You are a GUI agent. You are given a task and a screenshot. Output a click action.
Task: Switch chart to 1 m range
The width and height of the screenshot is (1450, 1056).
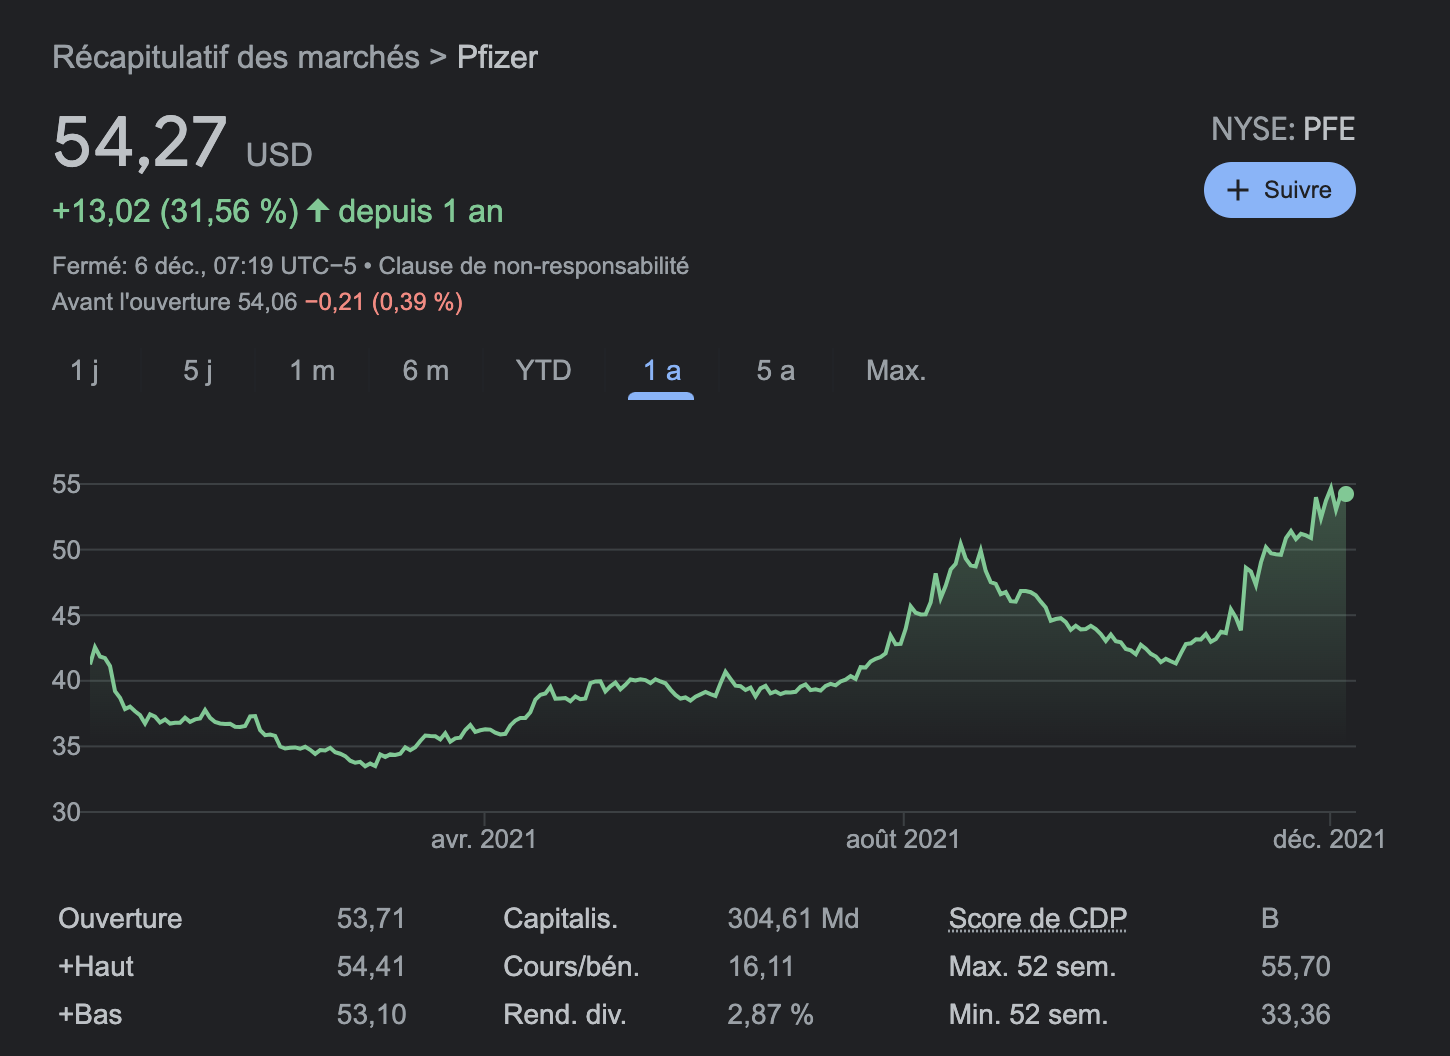click(312, 371)
